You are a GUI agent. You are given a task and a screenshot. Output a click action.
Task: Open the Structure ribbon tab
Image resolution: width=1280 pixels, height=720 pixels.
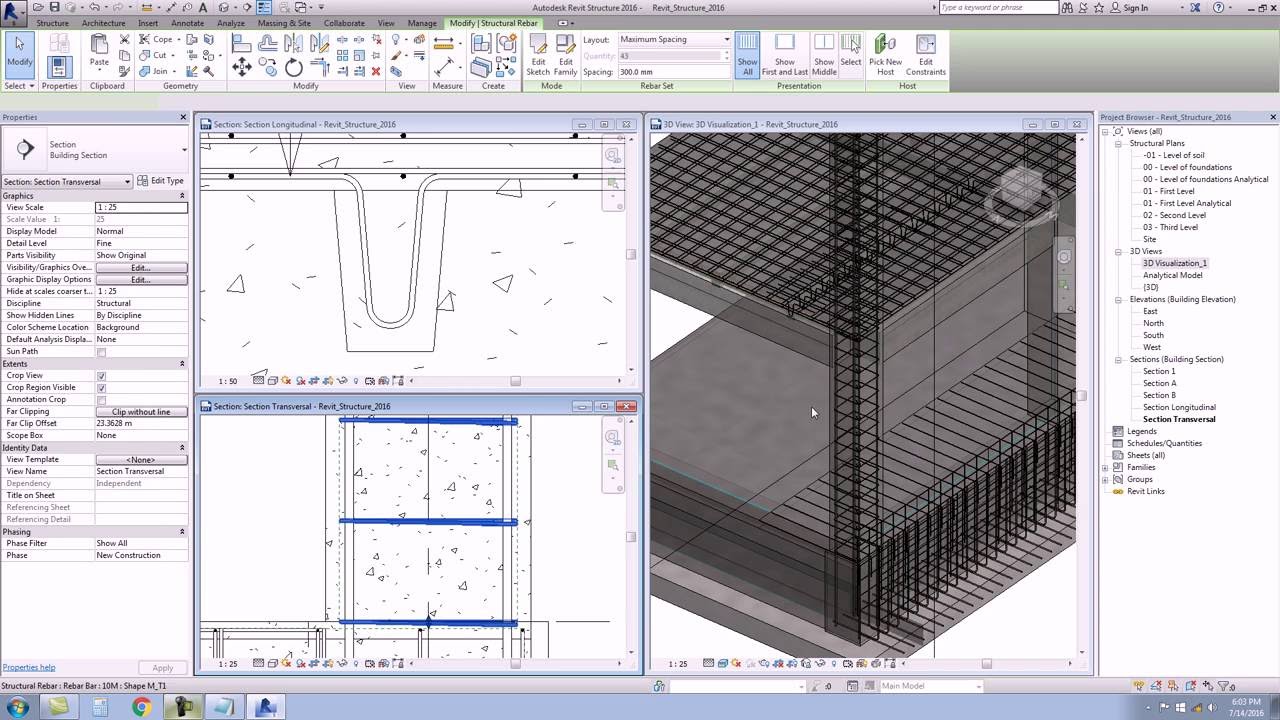coord(52,23)
